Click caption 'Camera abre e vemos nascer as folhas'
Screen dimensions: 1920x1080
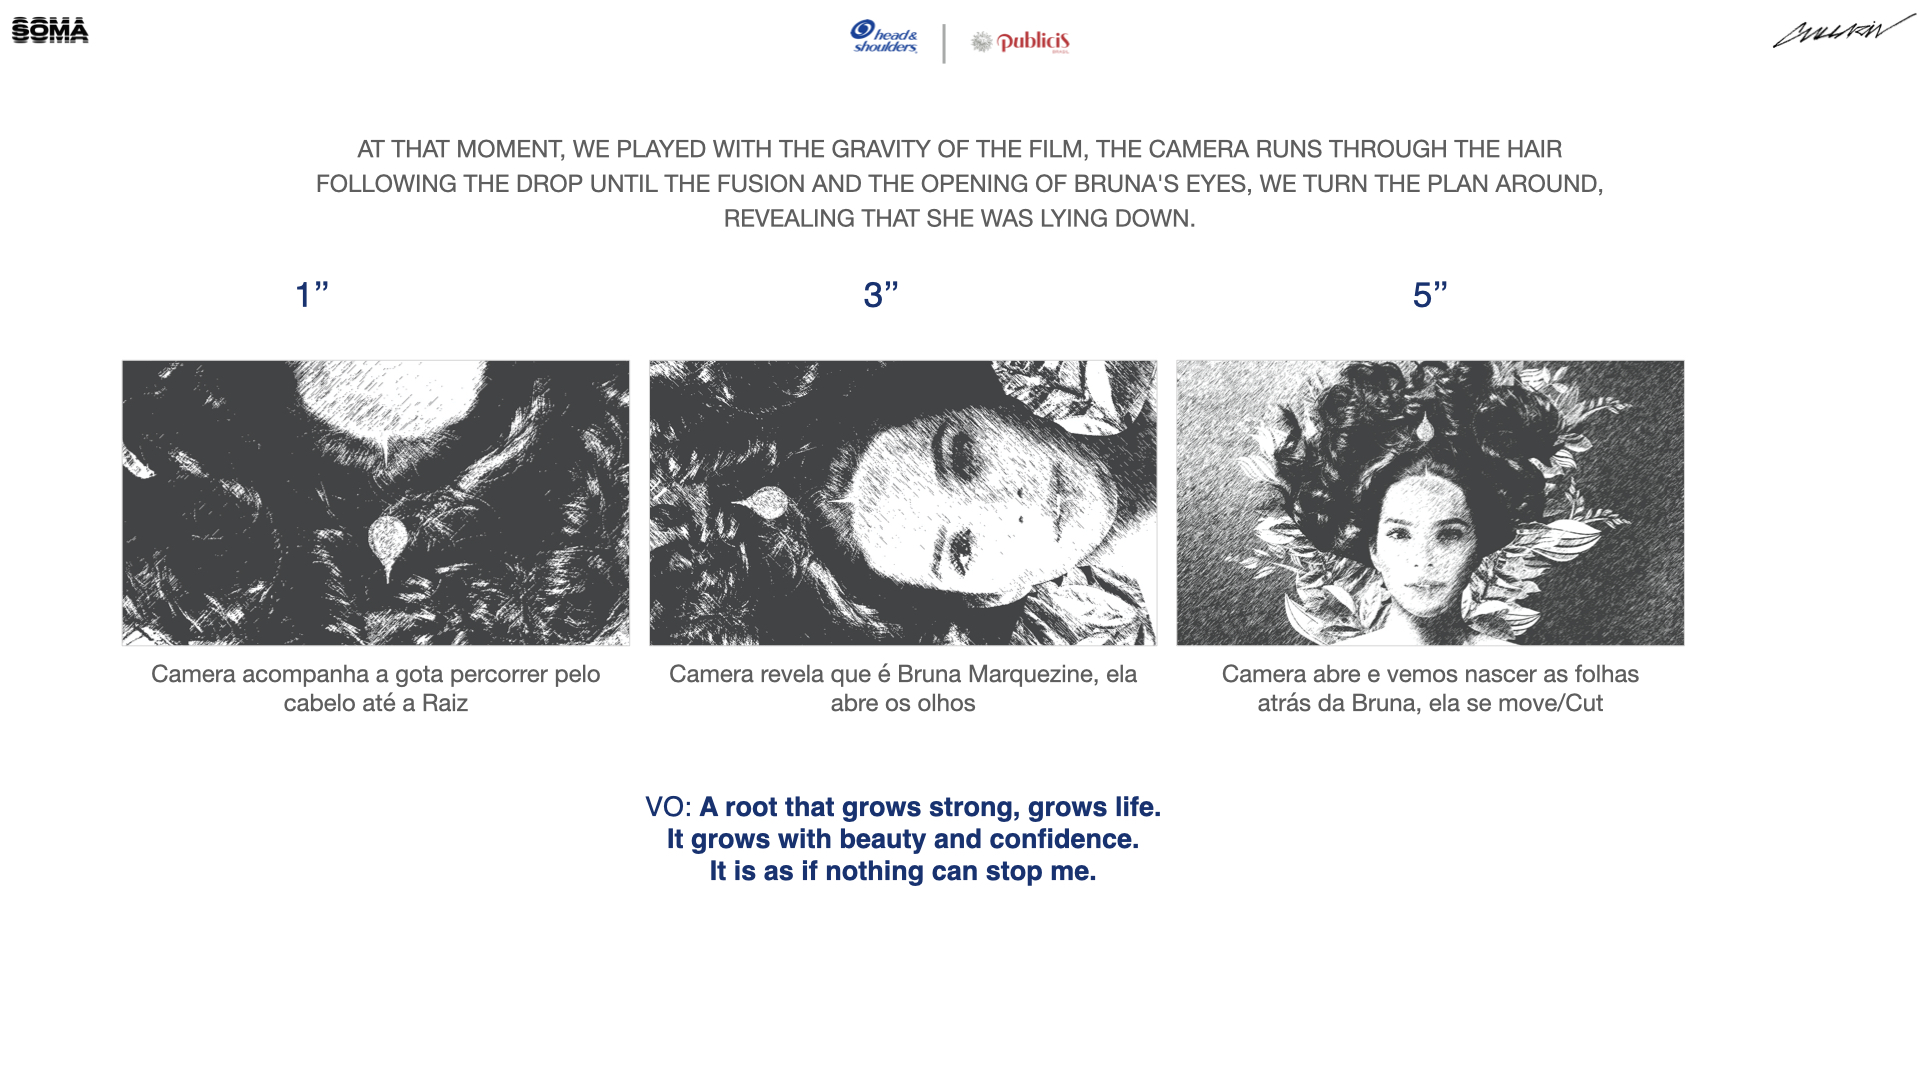click(1430, 688)
